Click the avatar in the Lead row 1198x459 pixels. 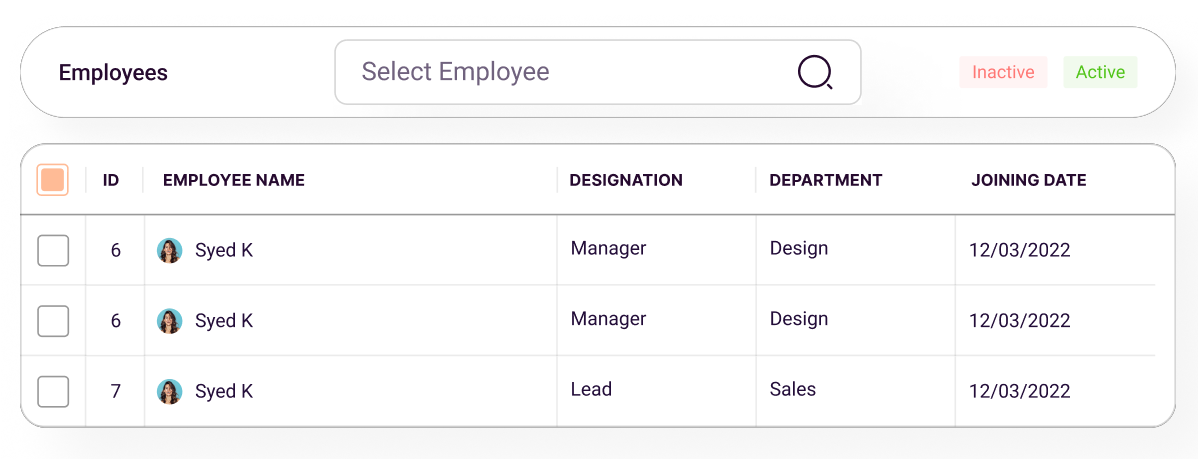(x=170, y=391)
